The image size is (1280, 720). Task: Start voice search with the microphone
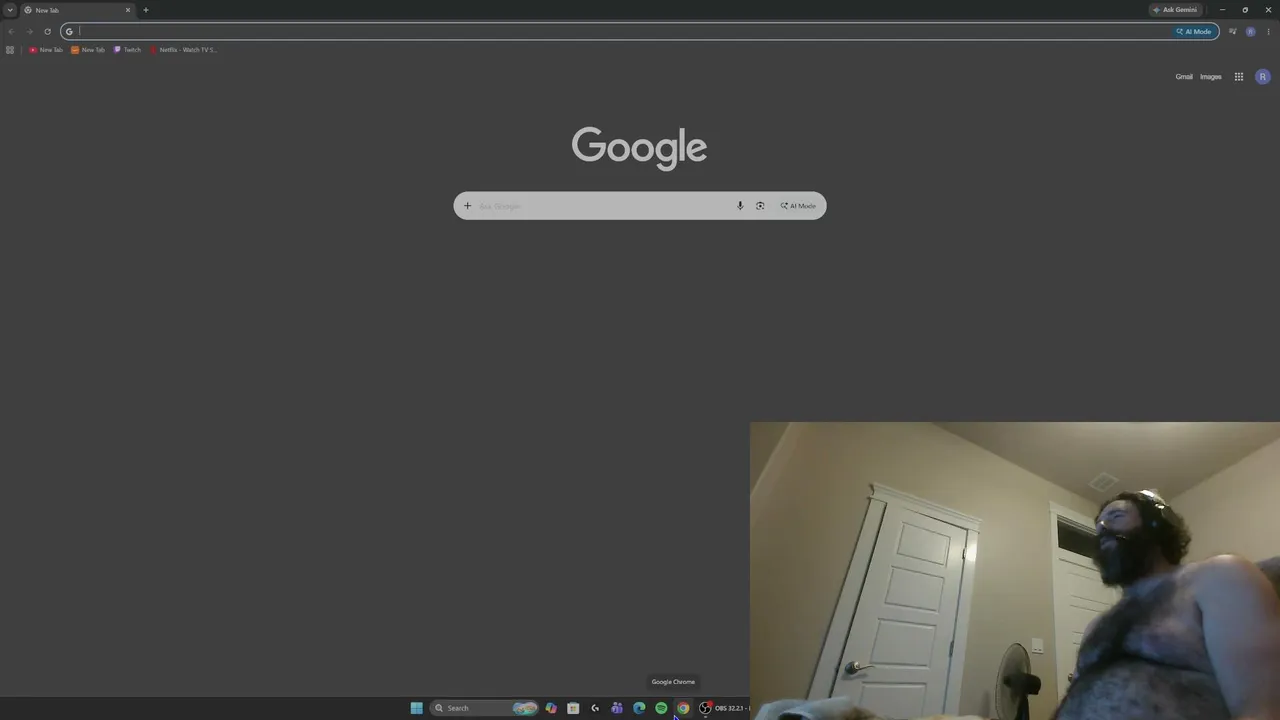coord(740,206)
